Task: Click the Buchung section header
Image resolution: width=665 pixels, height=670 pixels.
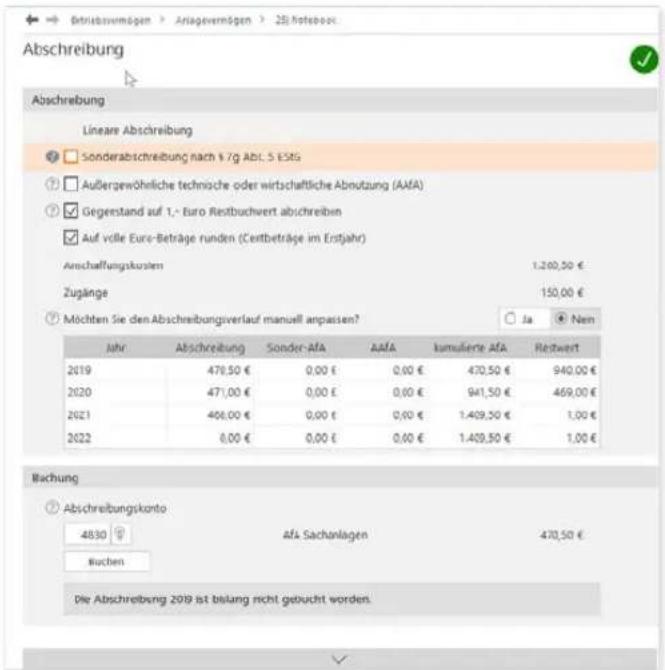Action: 340,478
